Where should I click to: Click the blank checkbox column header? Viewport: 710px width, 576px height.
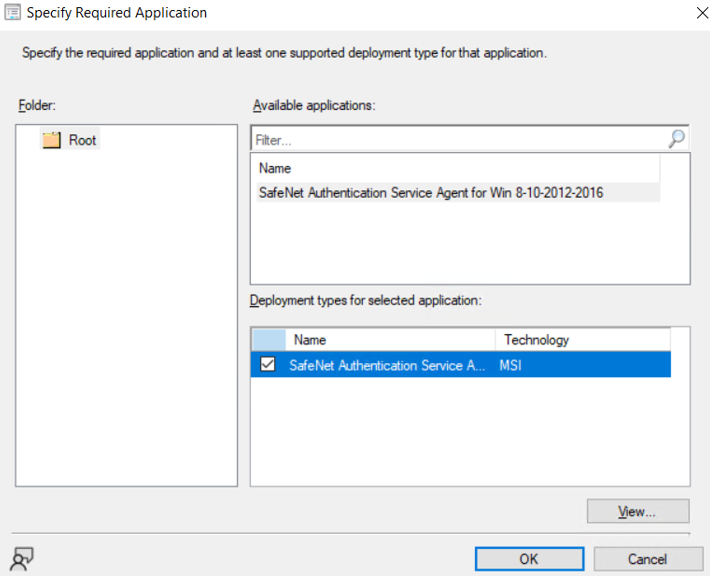pos(269,340)
